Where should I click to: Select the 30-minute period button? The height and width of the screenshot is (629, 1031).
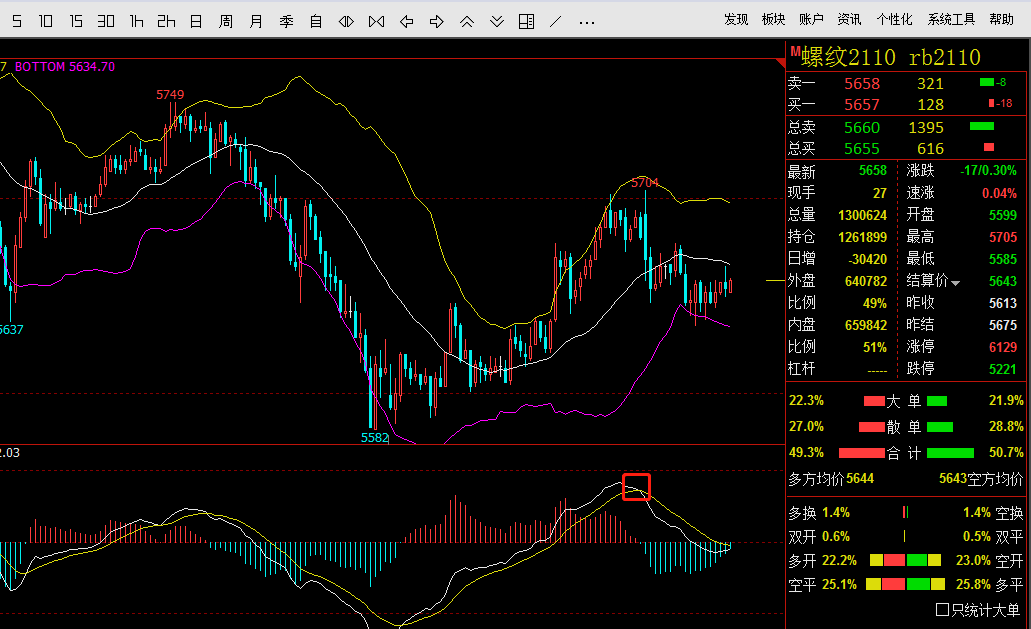pos(106,22)
